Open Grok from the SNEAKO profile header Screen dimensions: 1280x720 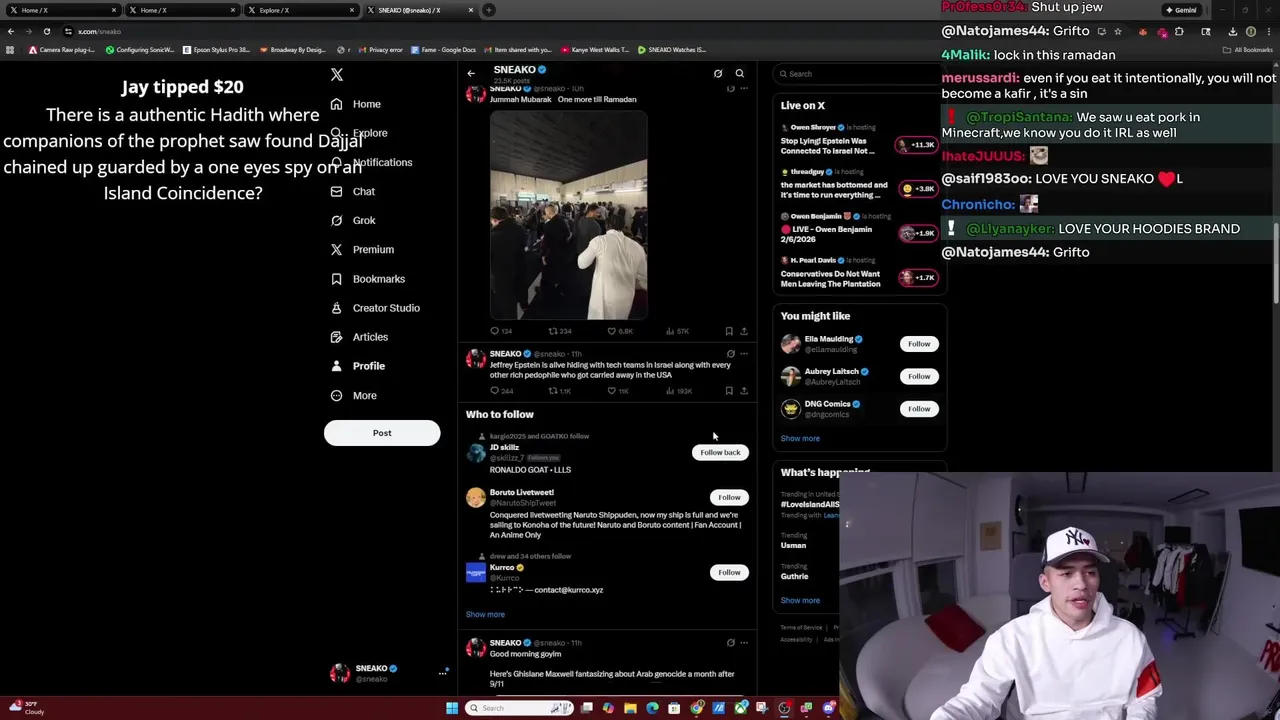click(x=718, y=73)
